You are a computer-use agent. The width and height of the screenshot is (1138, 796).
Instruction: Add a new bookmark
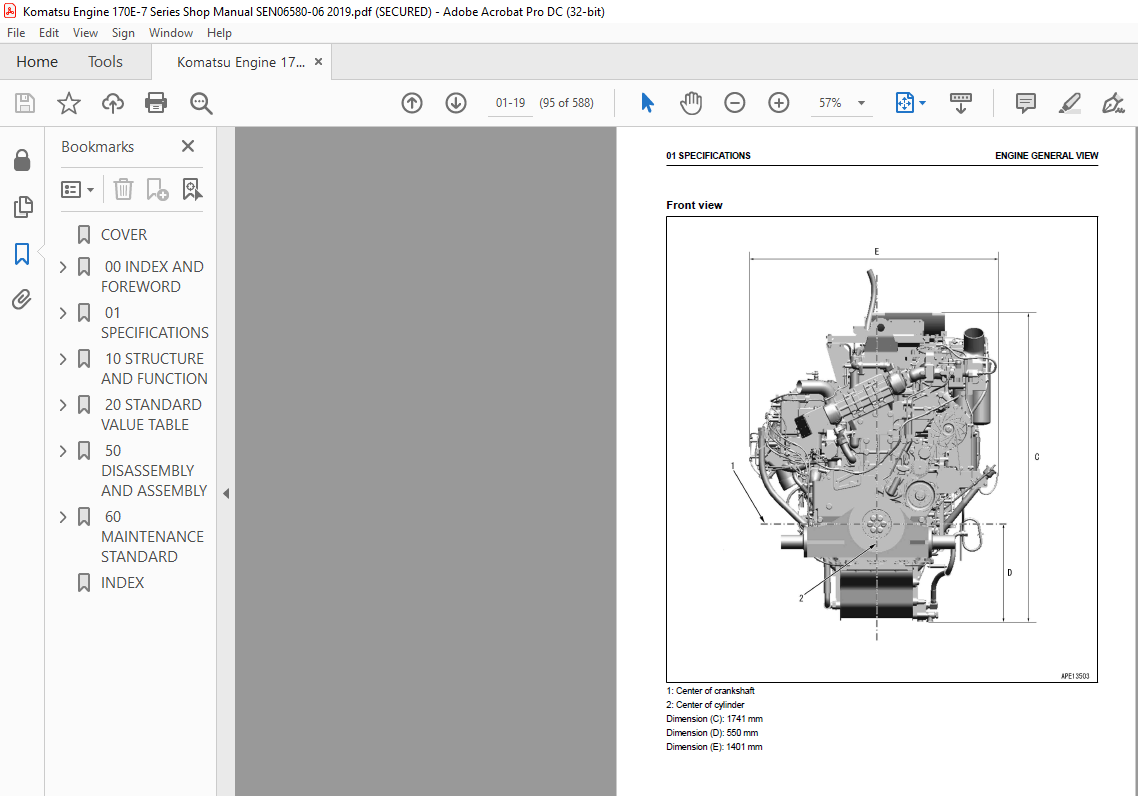coord(157,189)
